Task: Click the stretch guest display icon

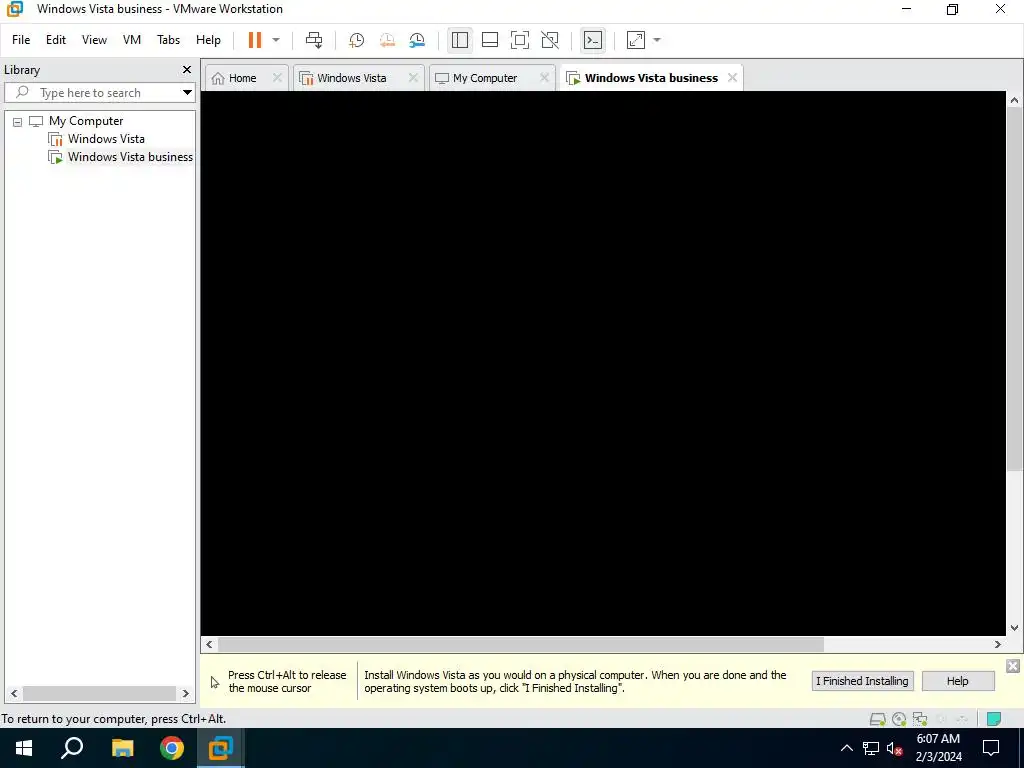Action: [635, 40]
